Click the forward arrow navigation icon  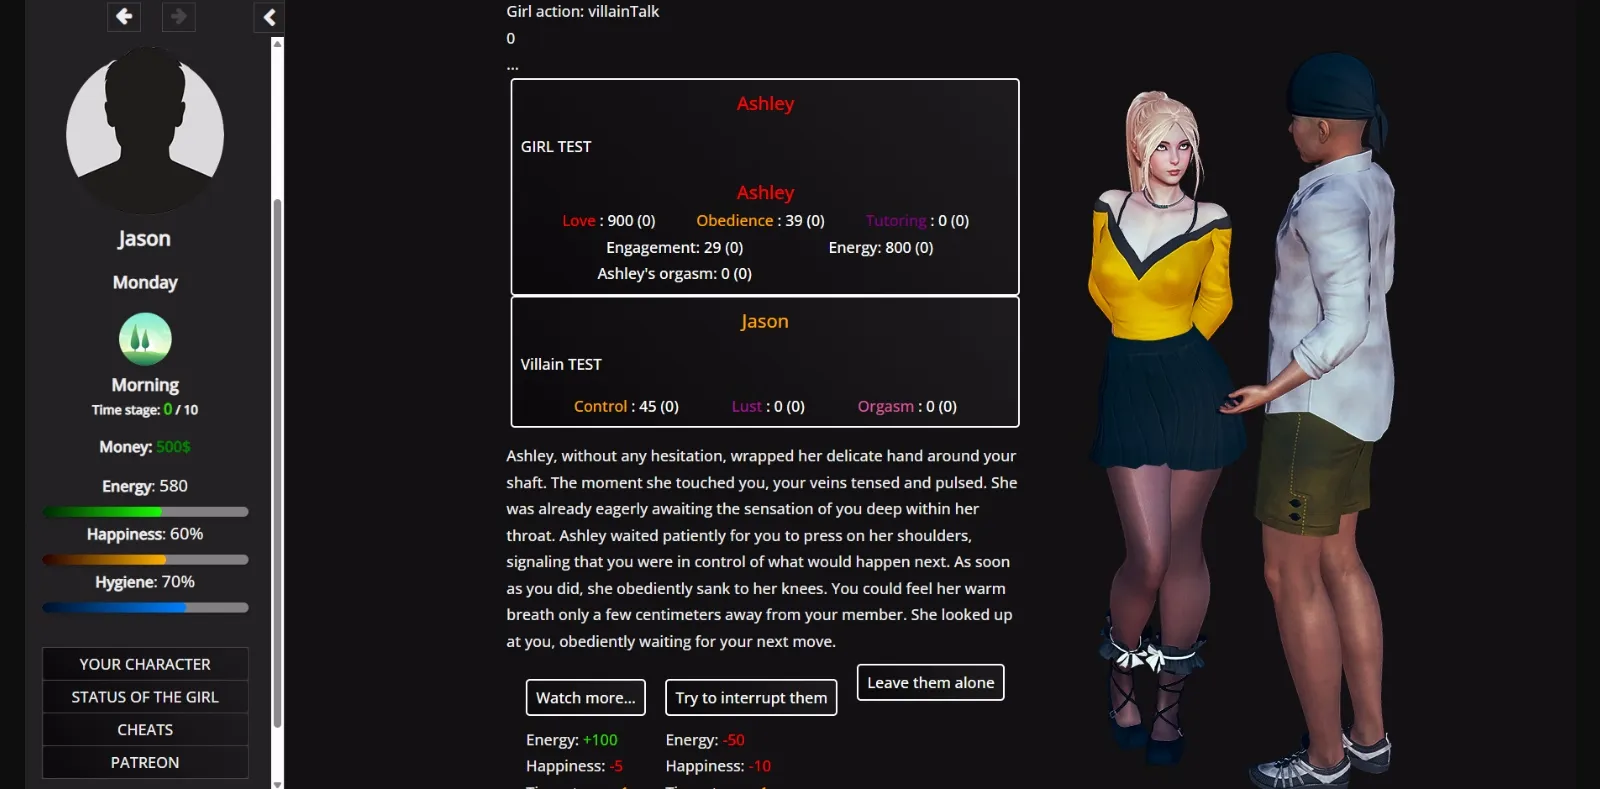179,16
